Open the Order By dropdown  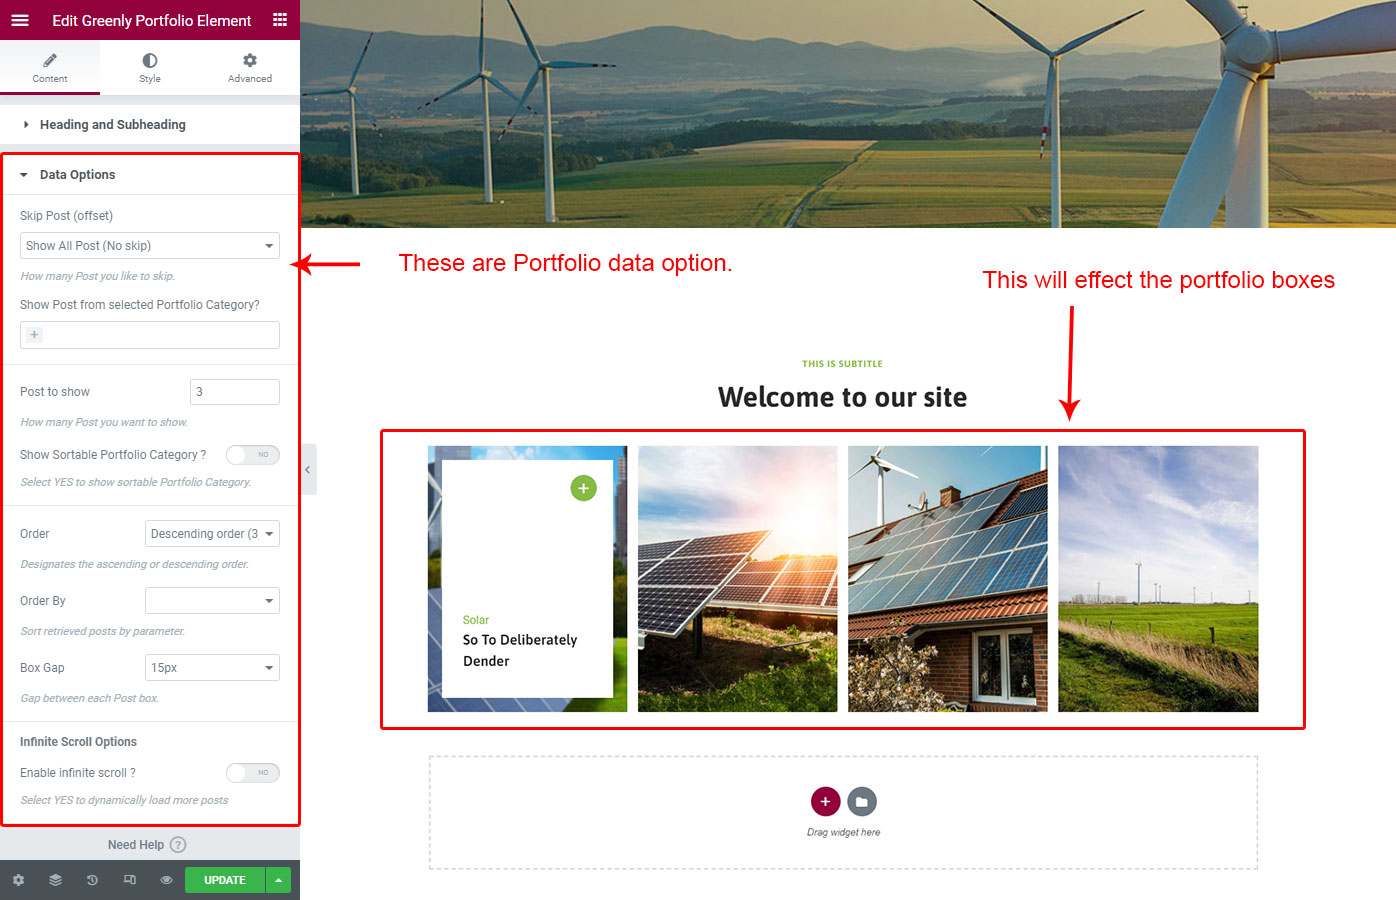tap(212, 601)
